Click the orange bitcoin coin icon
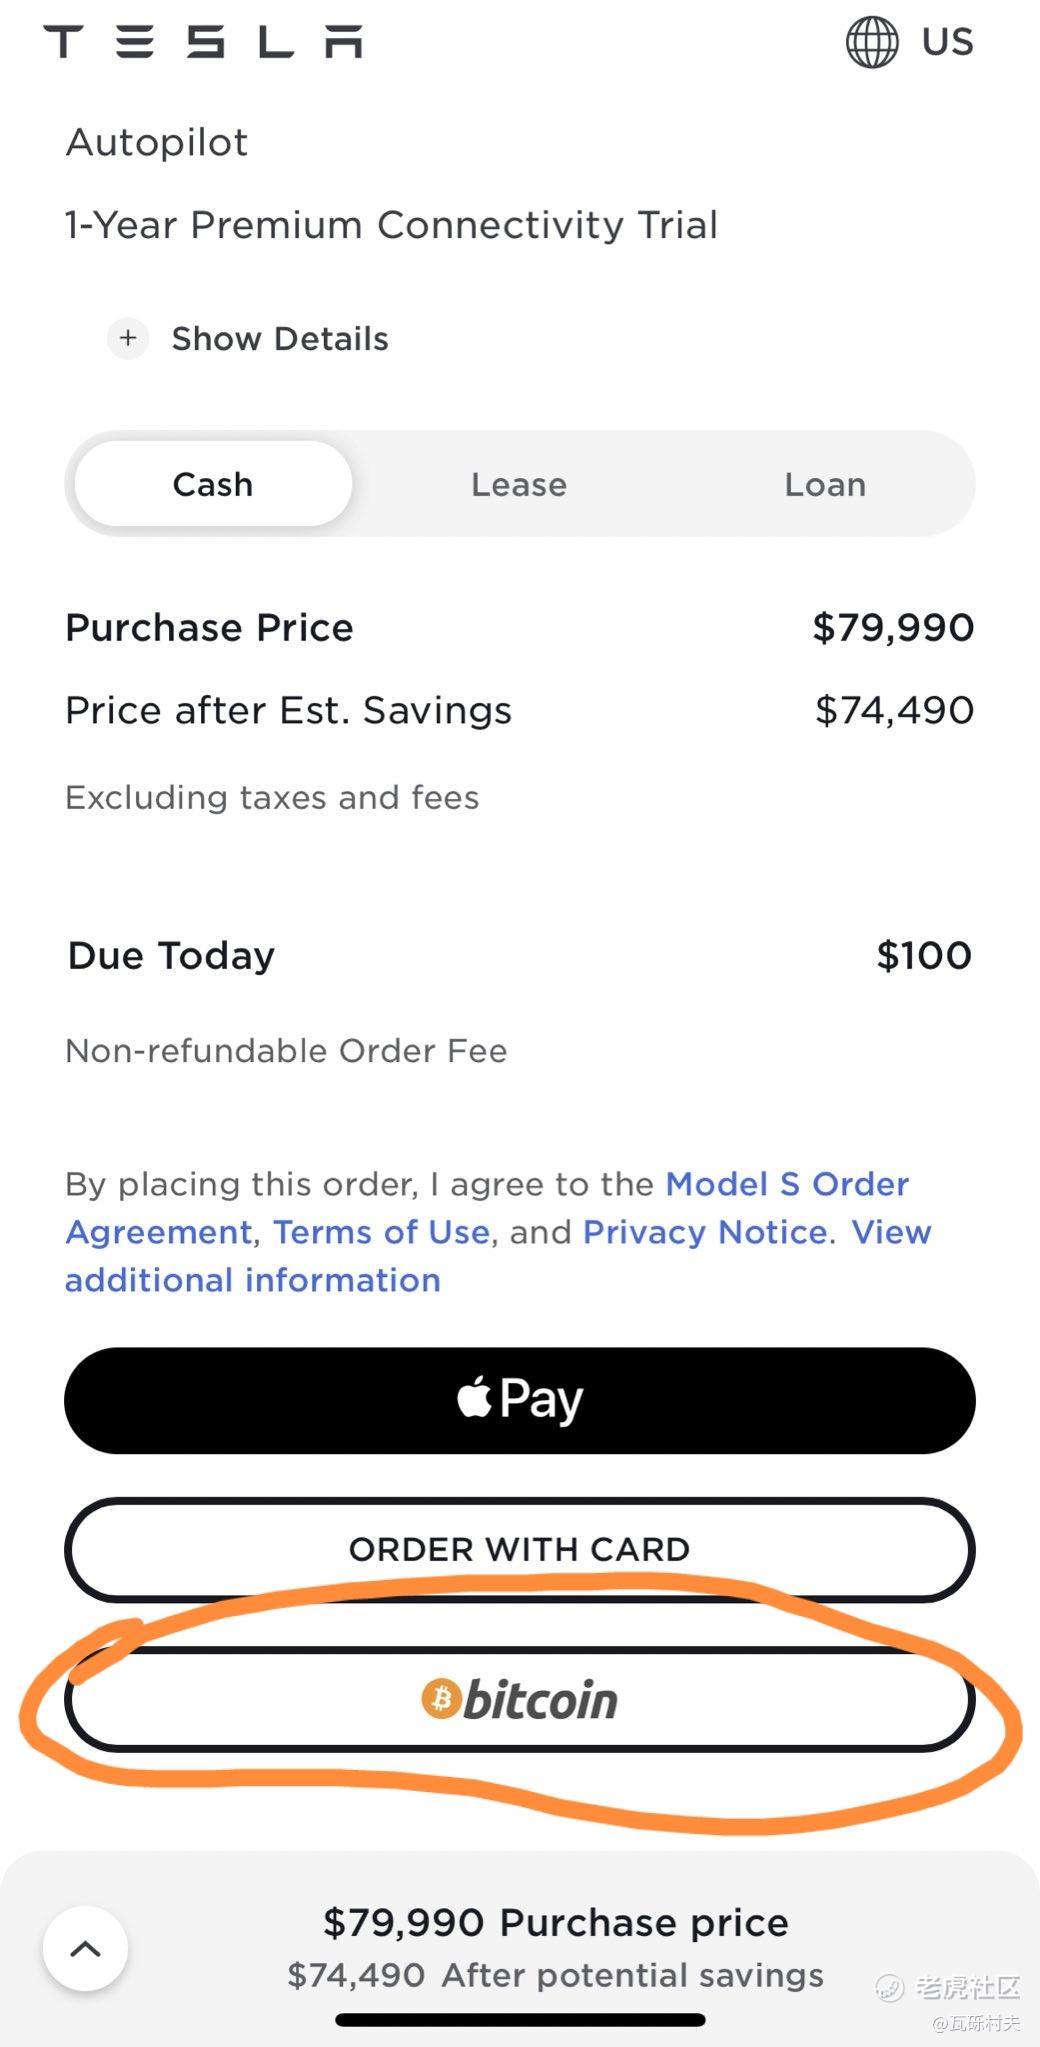Screen dimensions: 1040x2047 [x=441, y=1699]
